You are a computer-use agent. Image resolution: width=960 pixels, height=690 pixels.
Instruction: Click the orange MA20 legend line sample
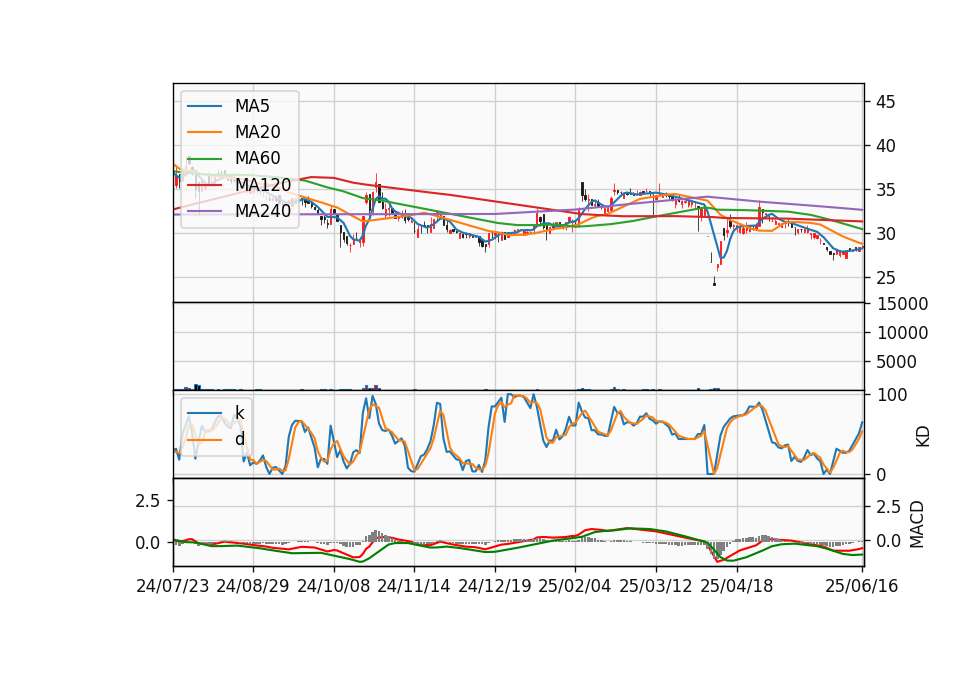204,132
